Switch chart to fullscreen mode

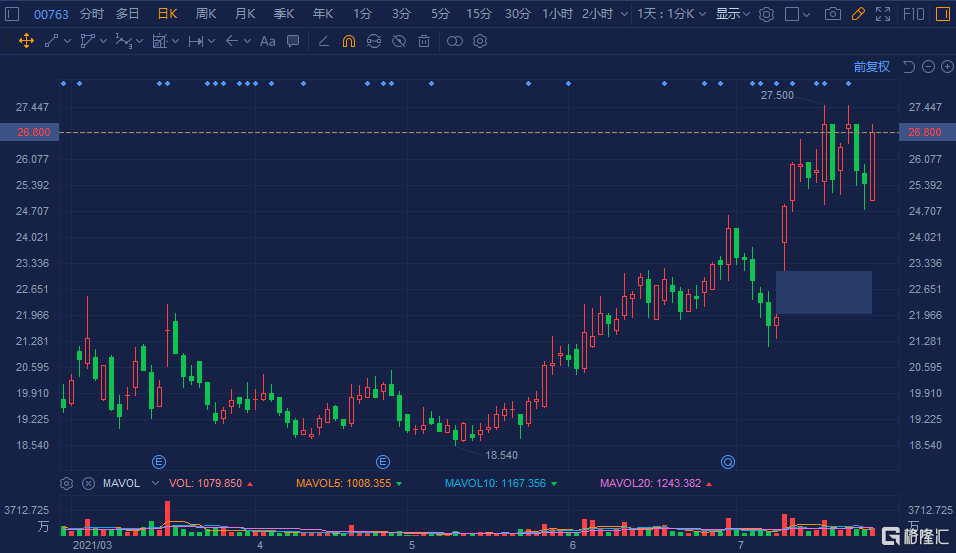(883, 14)
